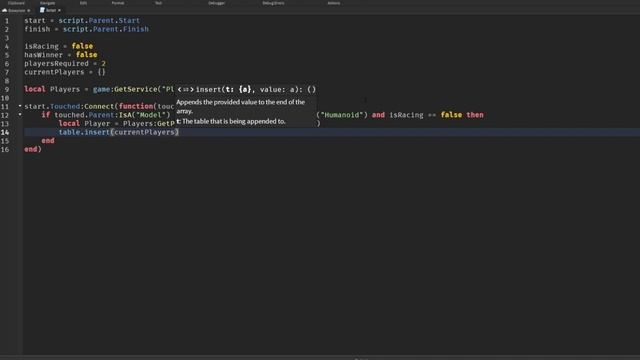
Task: Click the 'end' keyword on line 15
Action: (x=48, y=141)
